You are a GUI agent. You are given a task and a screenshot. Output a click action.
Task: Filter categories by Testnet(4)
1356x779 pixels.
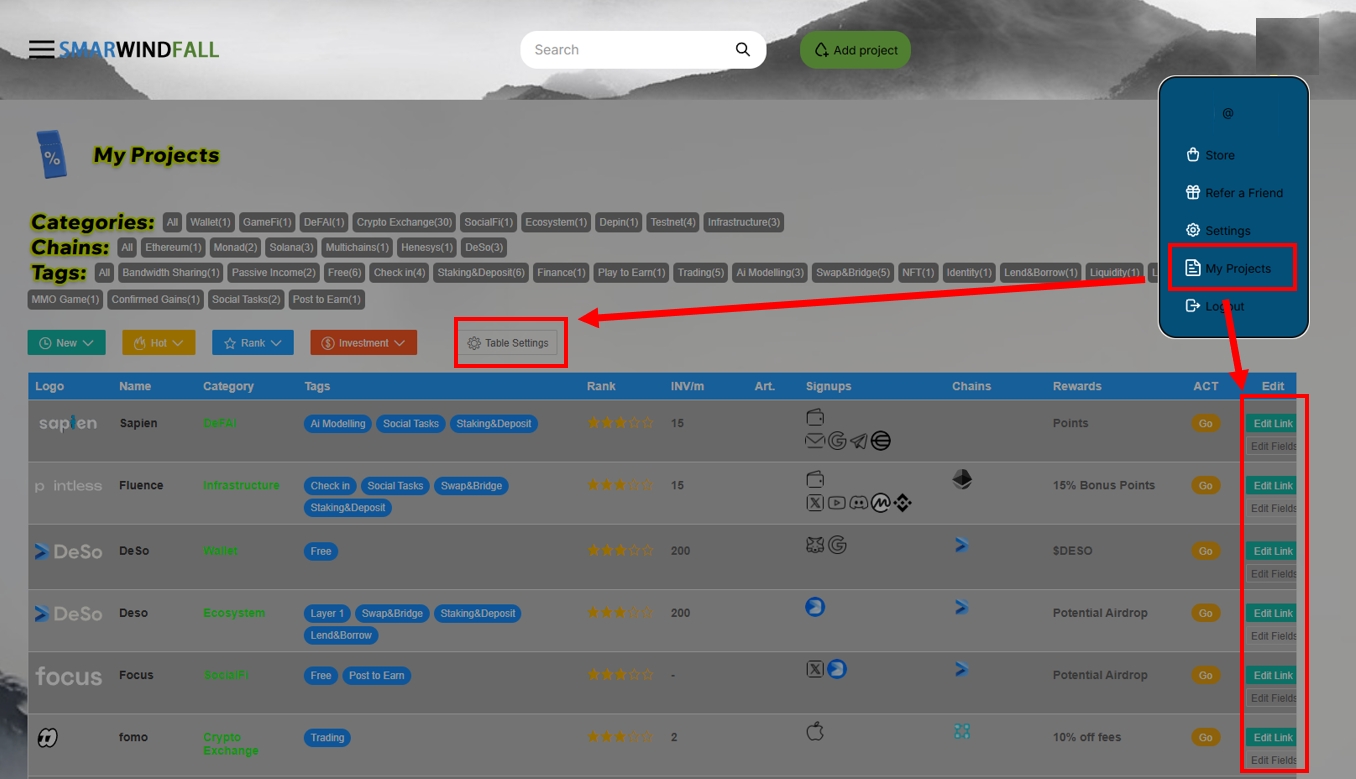672,222
